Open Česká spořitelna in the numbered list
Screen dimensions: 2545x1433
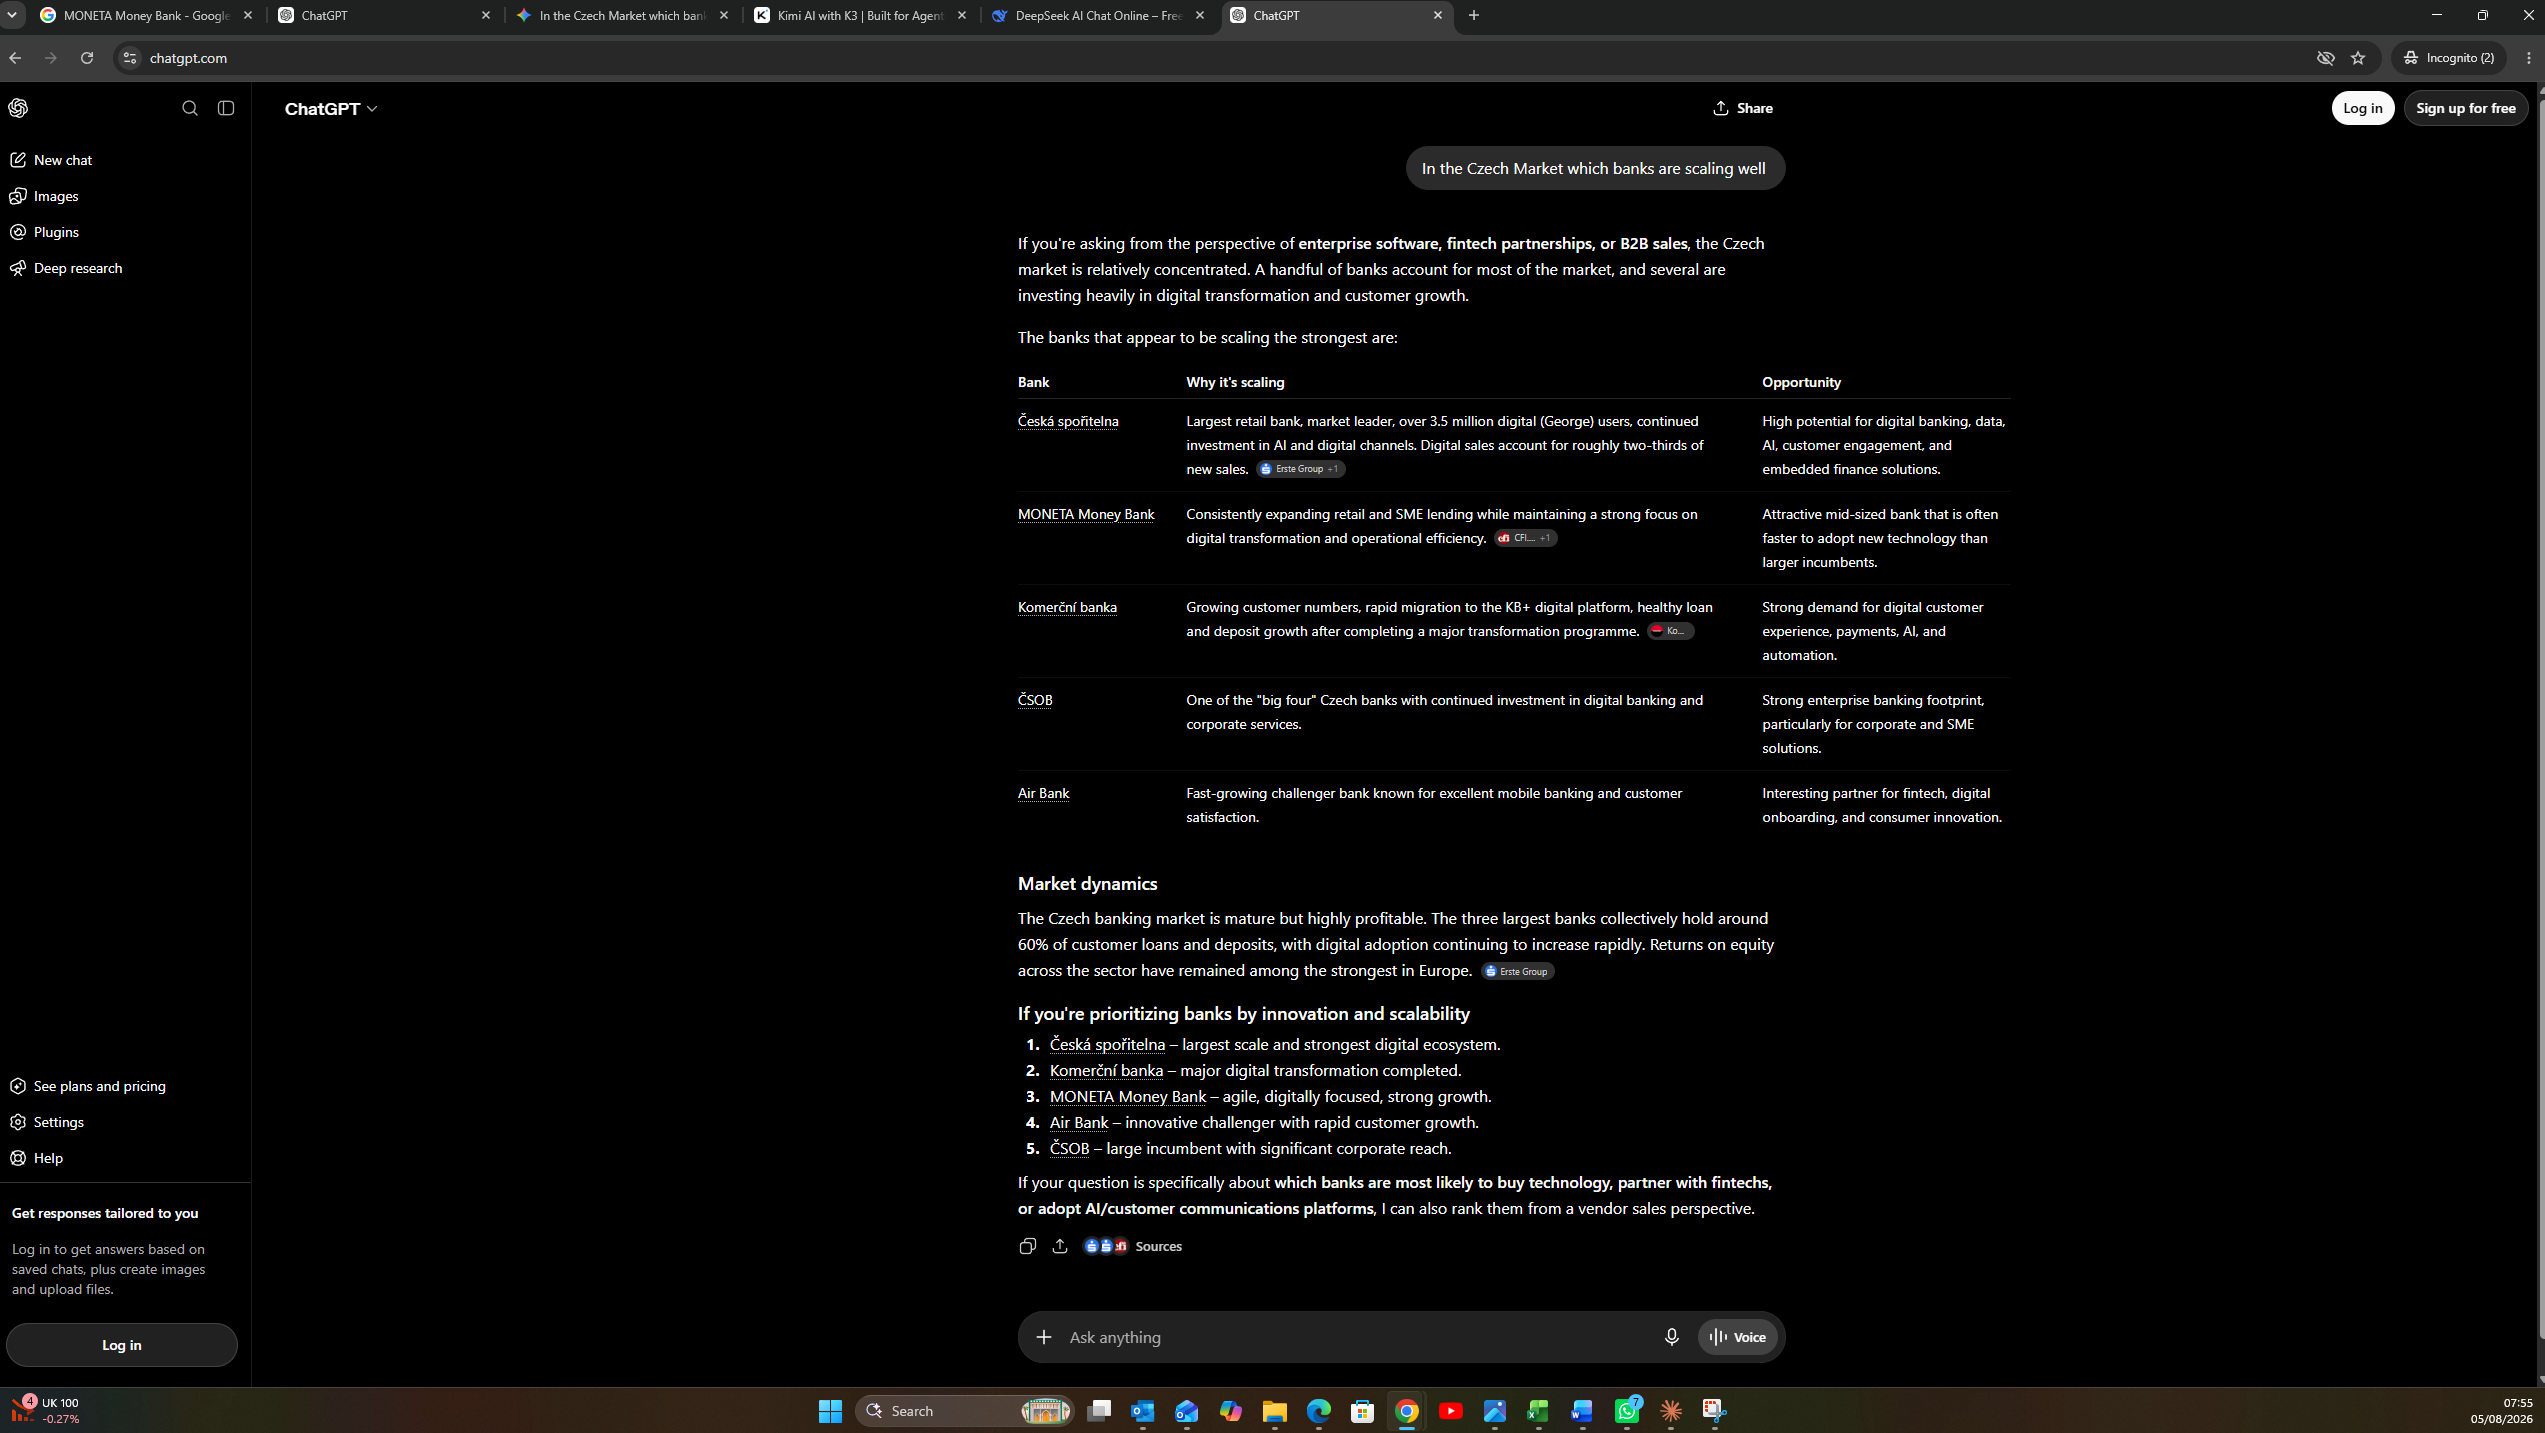point(1107,1044)
